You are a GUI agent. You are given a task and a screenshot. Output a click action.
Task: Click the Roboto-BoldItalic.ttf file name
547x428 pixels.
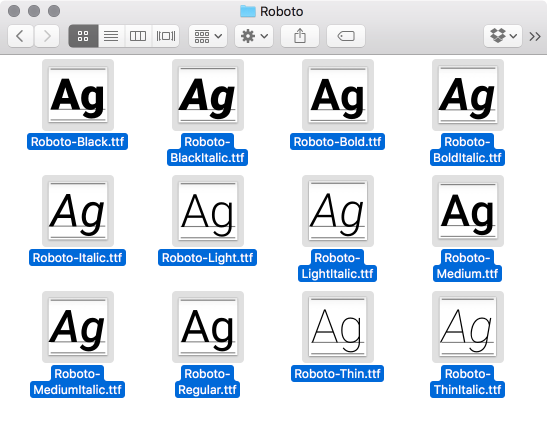pyautogui.click(x=467, y=150)
